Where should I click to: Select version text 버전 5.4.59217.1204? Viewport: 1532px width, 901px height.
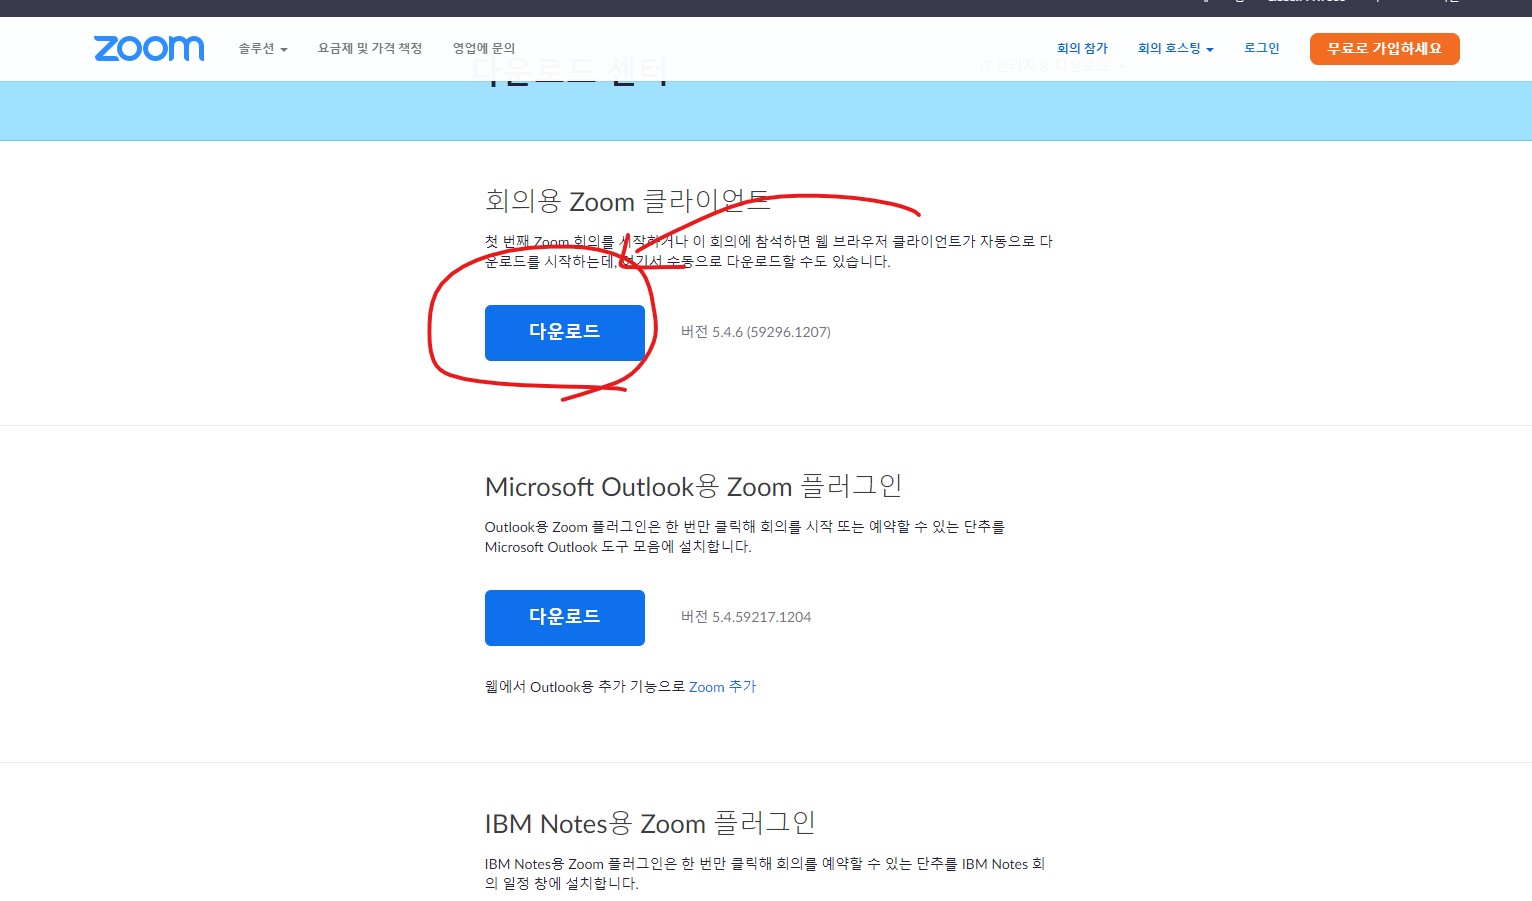point(746,617)
